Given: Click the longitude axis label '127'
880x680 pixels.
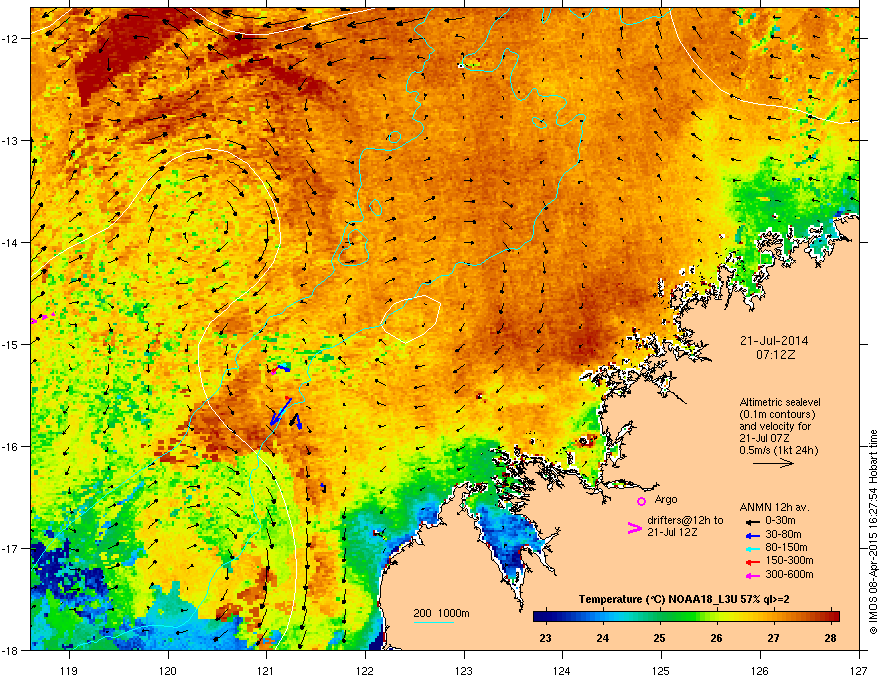Looking at the screenshot, I should pos(859,670).
